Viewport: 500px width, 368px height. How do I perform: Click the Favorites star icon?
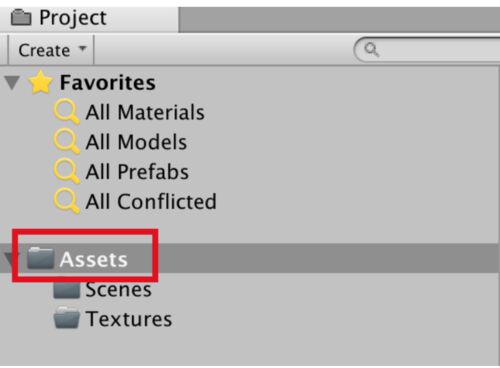[x=41, y=82]
